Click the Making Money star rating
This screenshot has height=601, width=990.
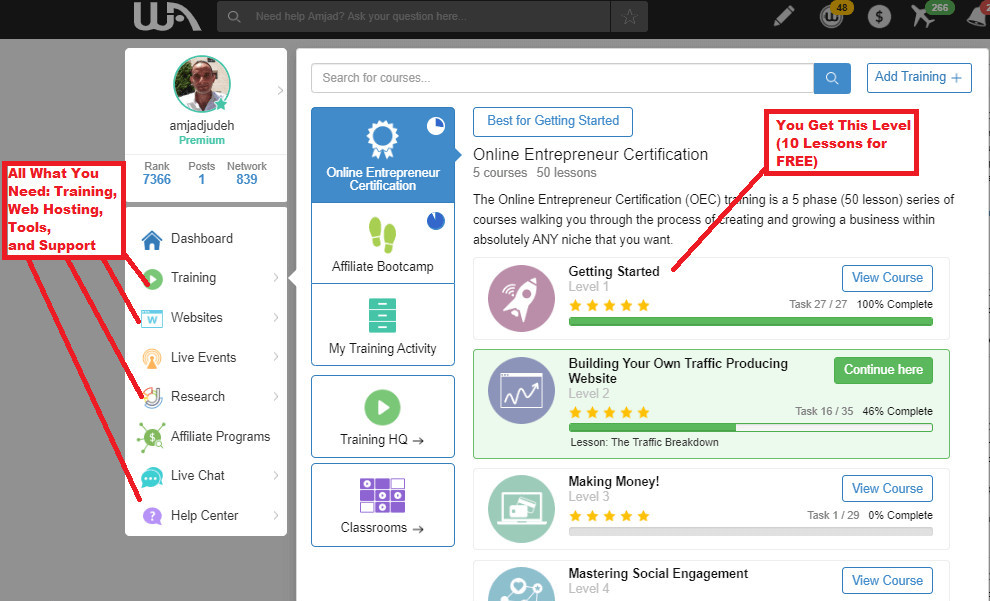click(609, 516)
